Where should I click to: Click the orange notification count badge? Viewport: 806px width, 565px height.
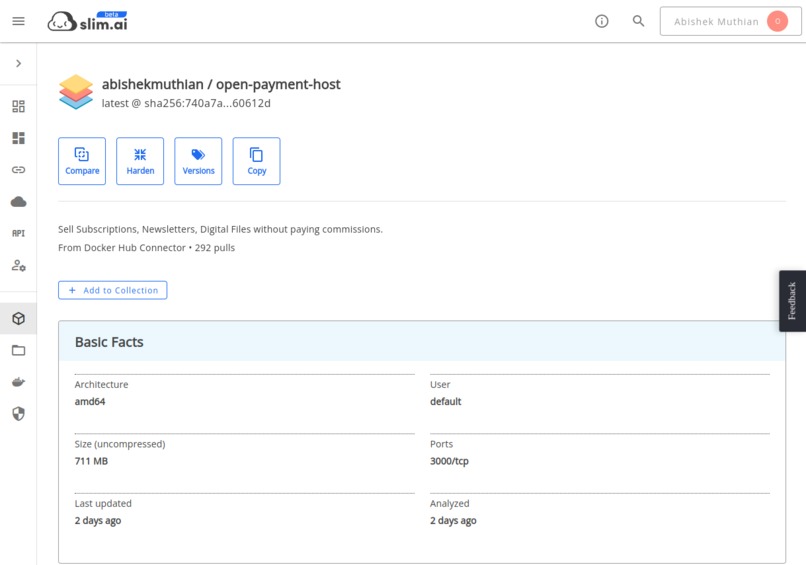777,21
